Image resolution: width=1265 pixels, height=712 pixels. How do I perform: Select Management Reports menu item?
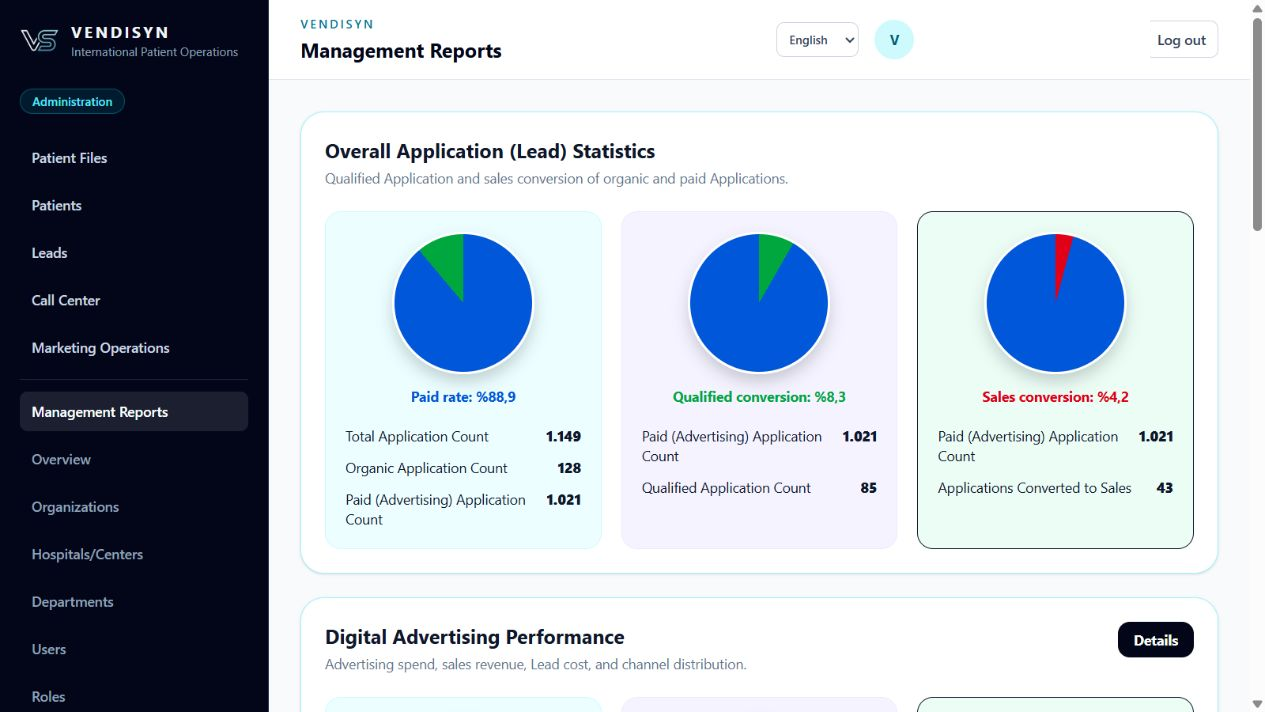(x=134, y=411)
